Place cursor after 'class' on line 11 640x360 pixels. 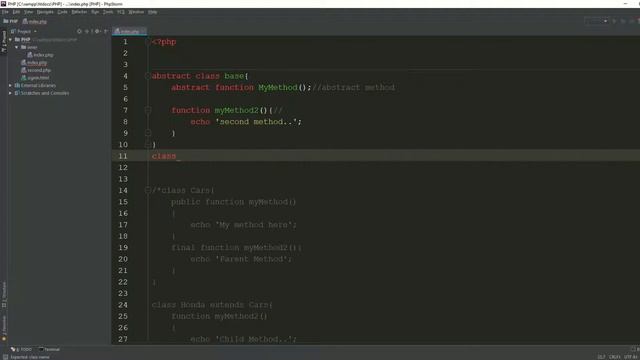[177, 156]
